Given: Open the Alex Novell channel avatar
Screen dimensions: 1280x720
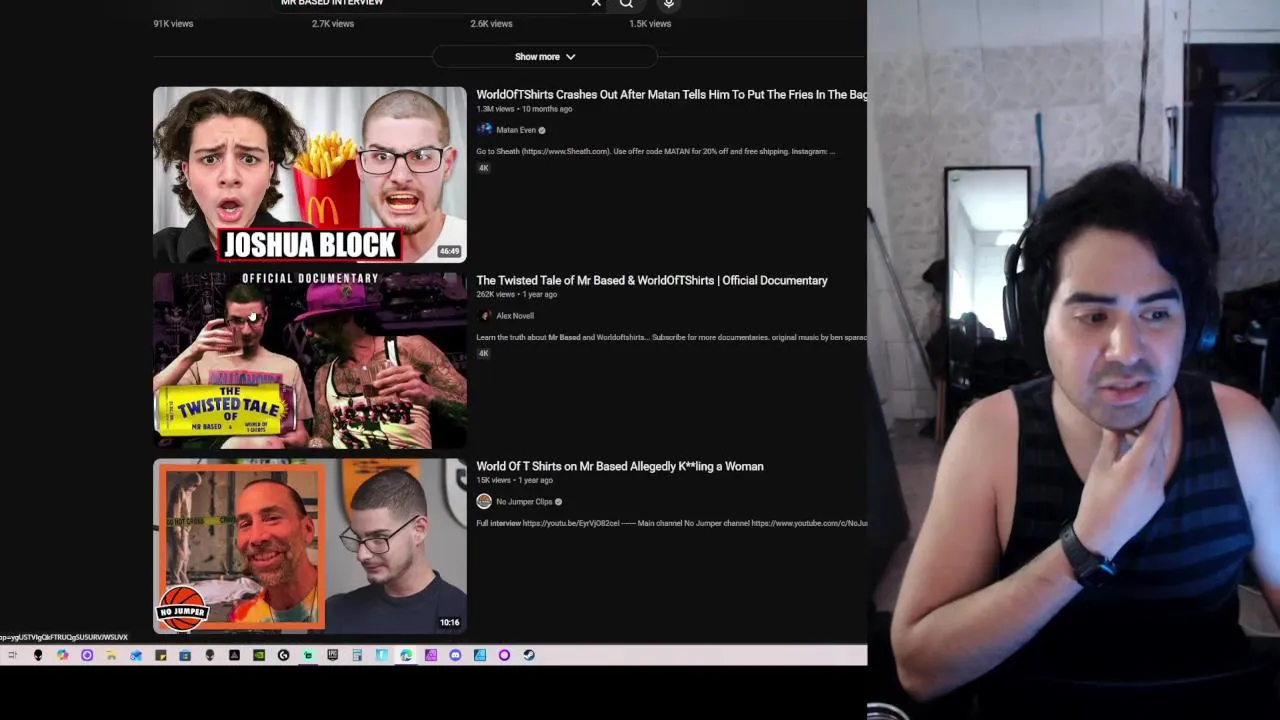Looking at the screenshot, I should 484,316.
